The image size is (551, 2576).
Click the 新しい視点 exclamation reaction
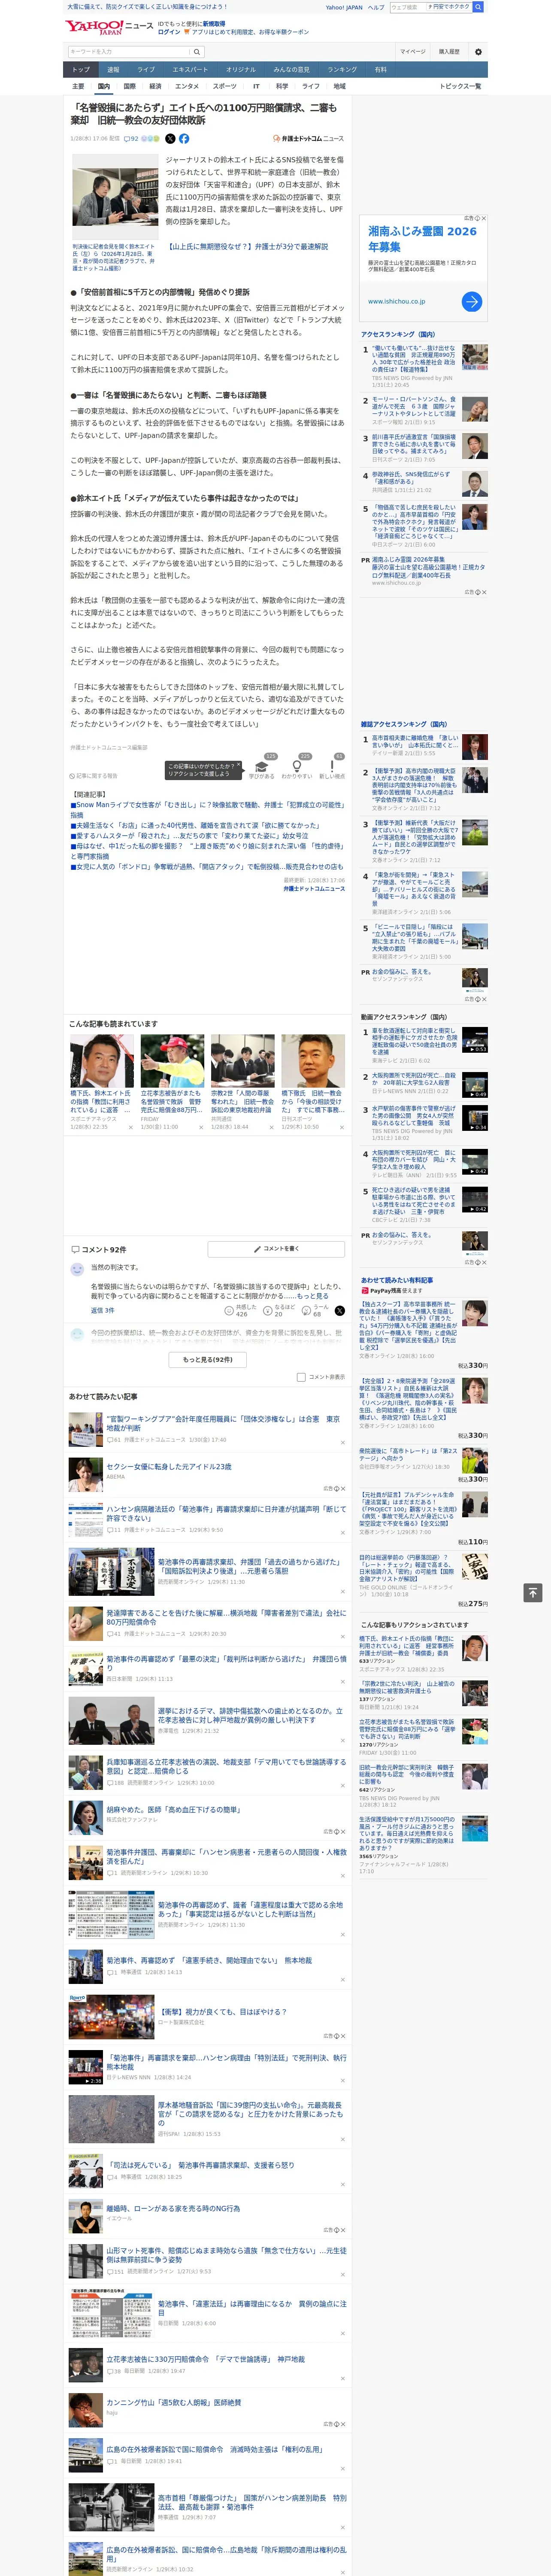coord(332,768)
